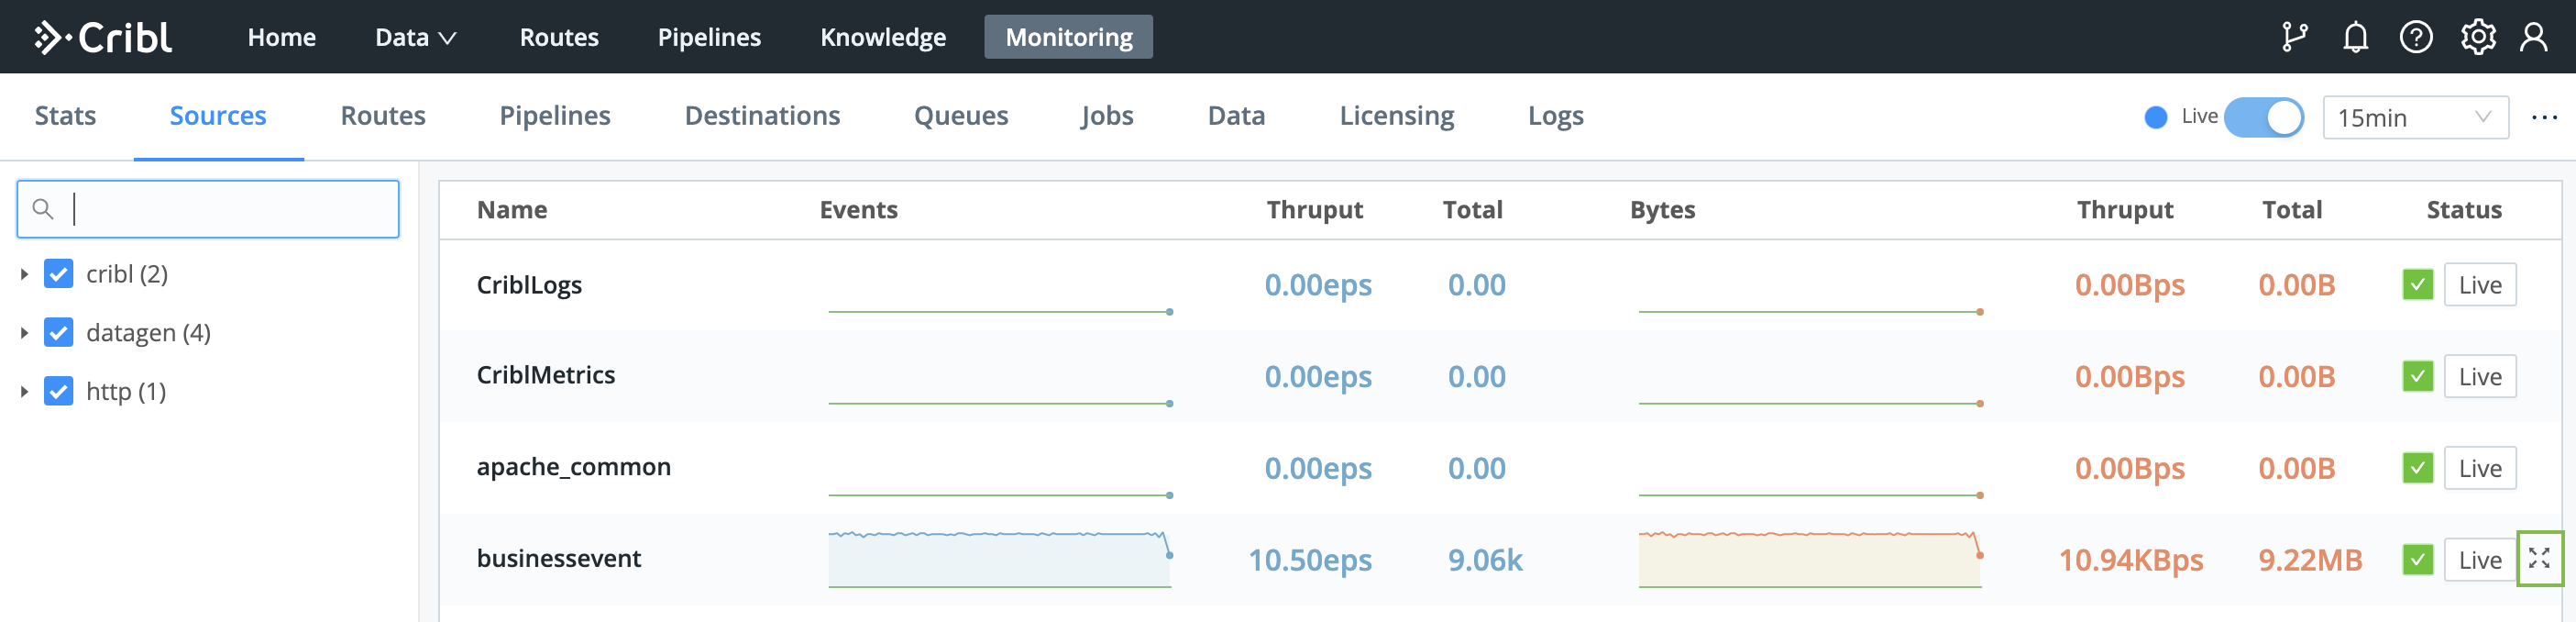Switch to the Queues tab
Screen dimensions: 2576x622
(x=961, y=116)
